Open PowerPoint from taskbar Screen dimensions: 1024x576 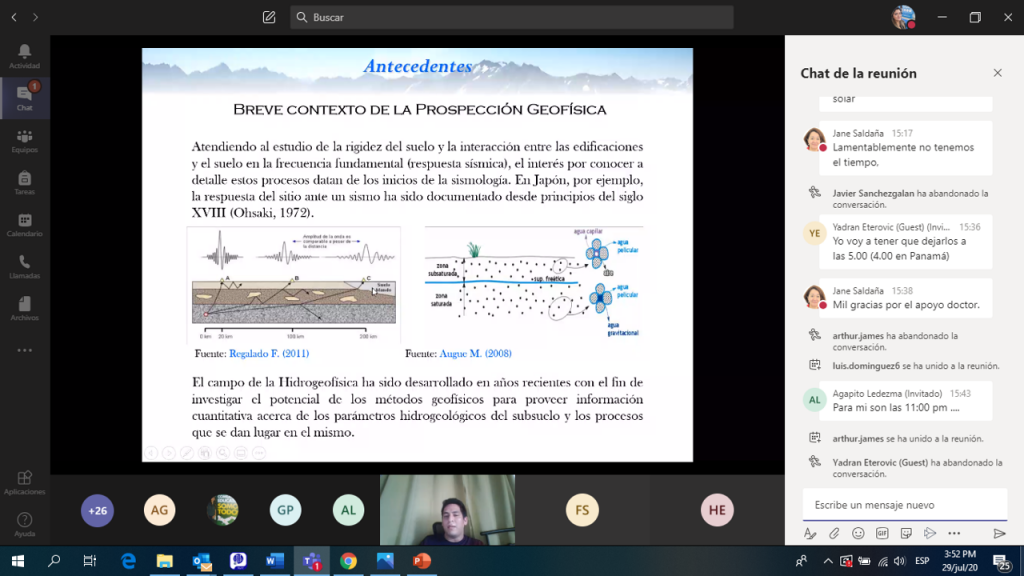coord(422,561)
